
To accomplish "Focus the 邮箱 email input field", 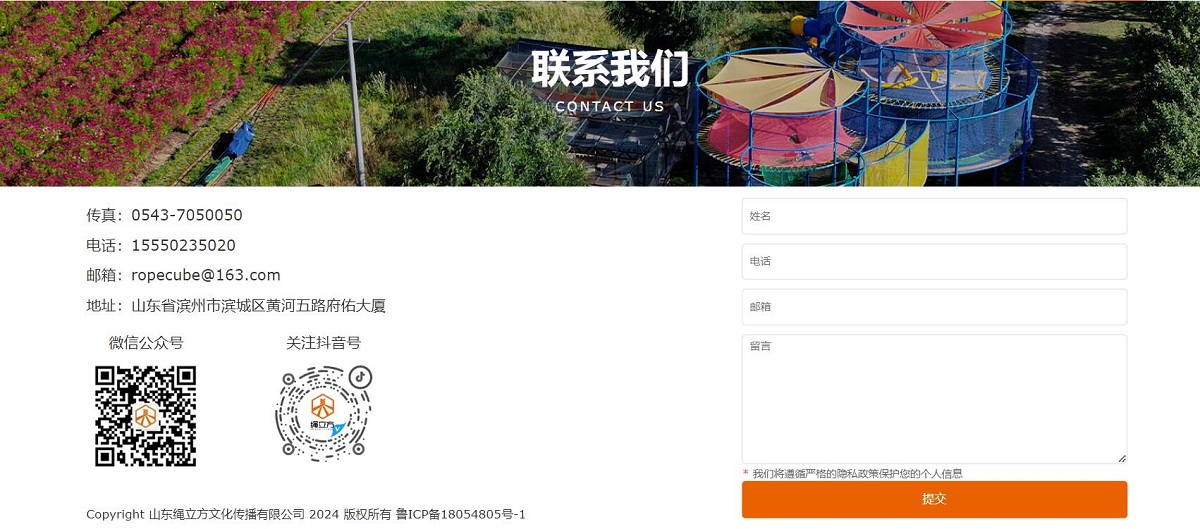I will click(x=934, y=307).
